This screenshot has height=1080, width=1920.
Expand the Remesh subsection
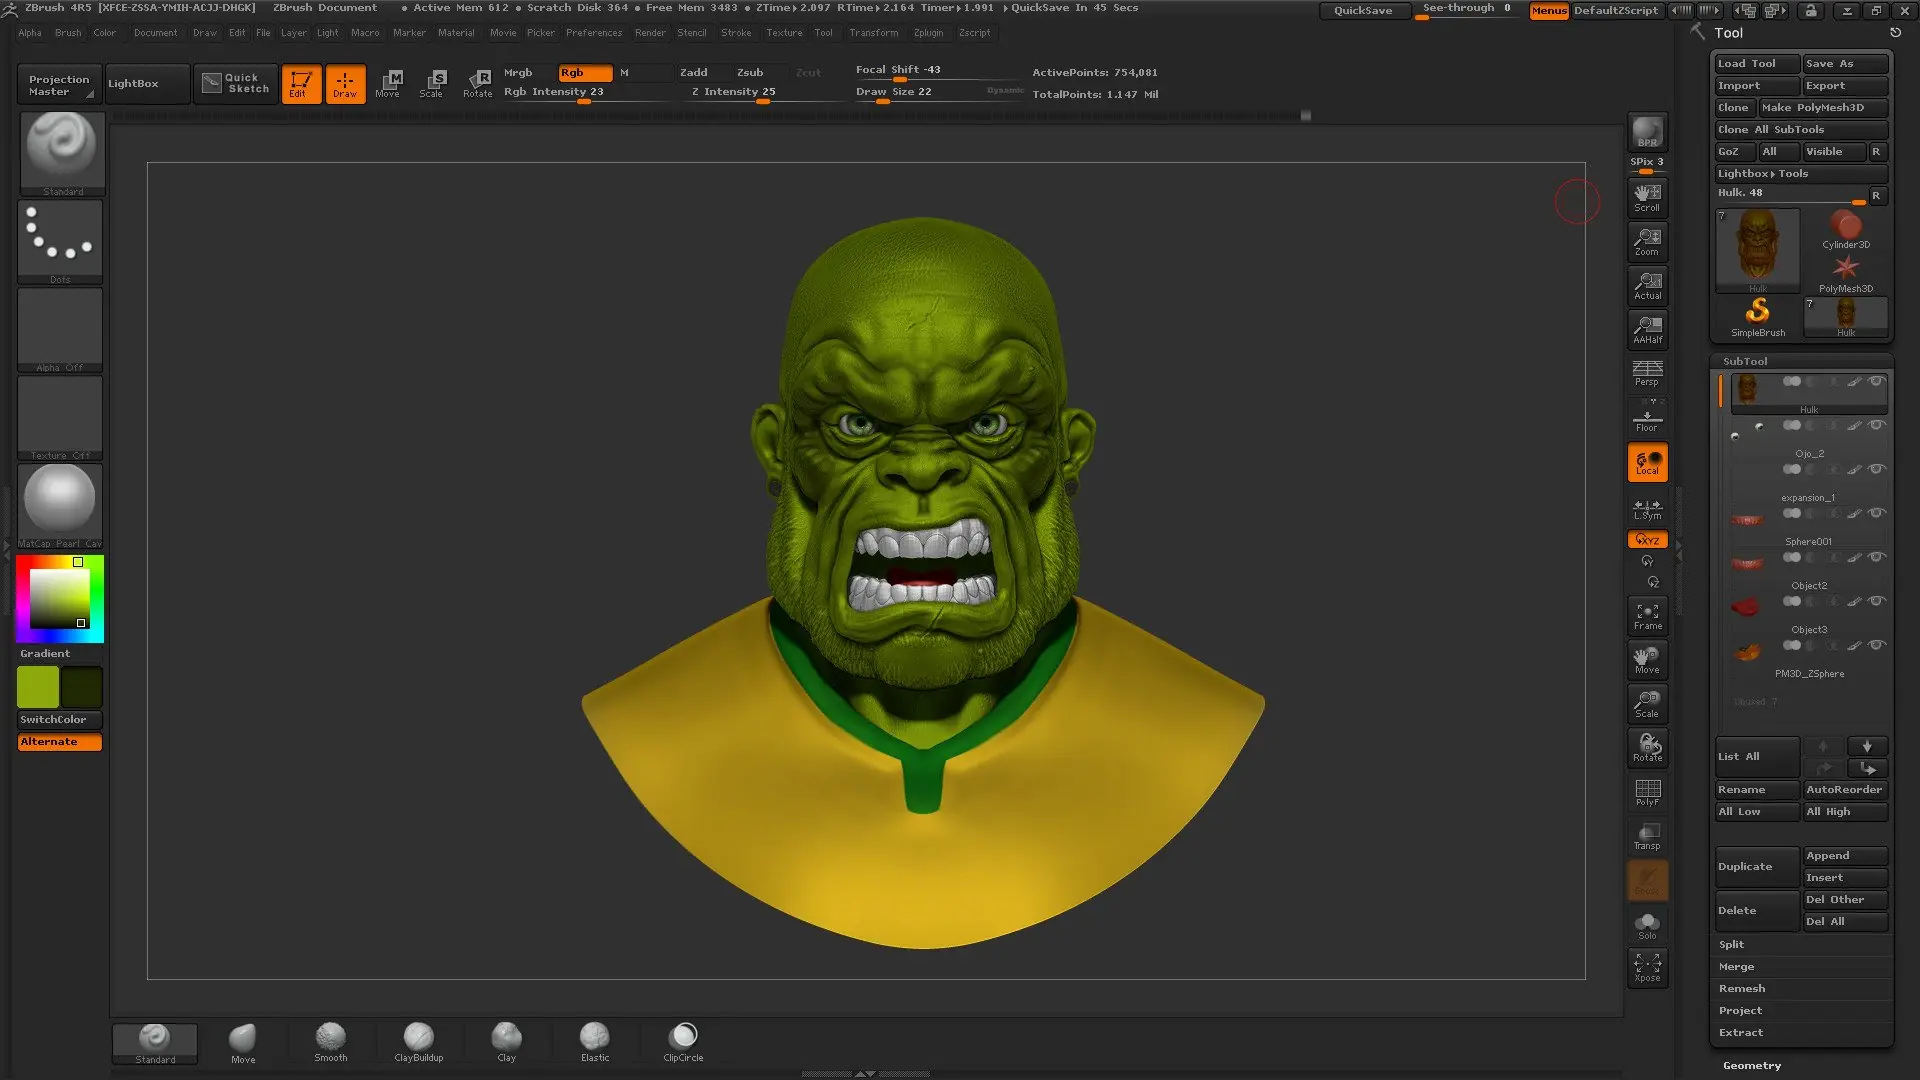tap(1742, 989)
